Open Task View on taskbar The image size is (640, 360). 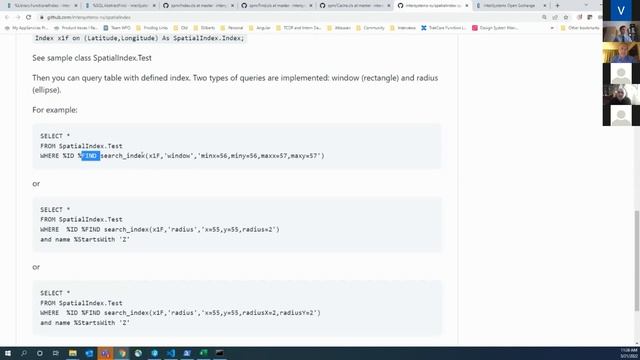click(56, 353)
